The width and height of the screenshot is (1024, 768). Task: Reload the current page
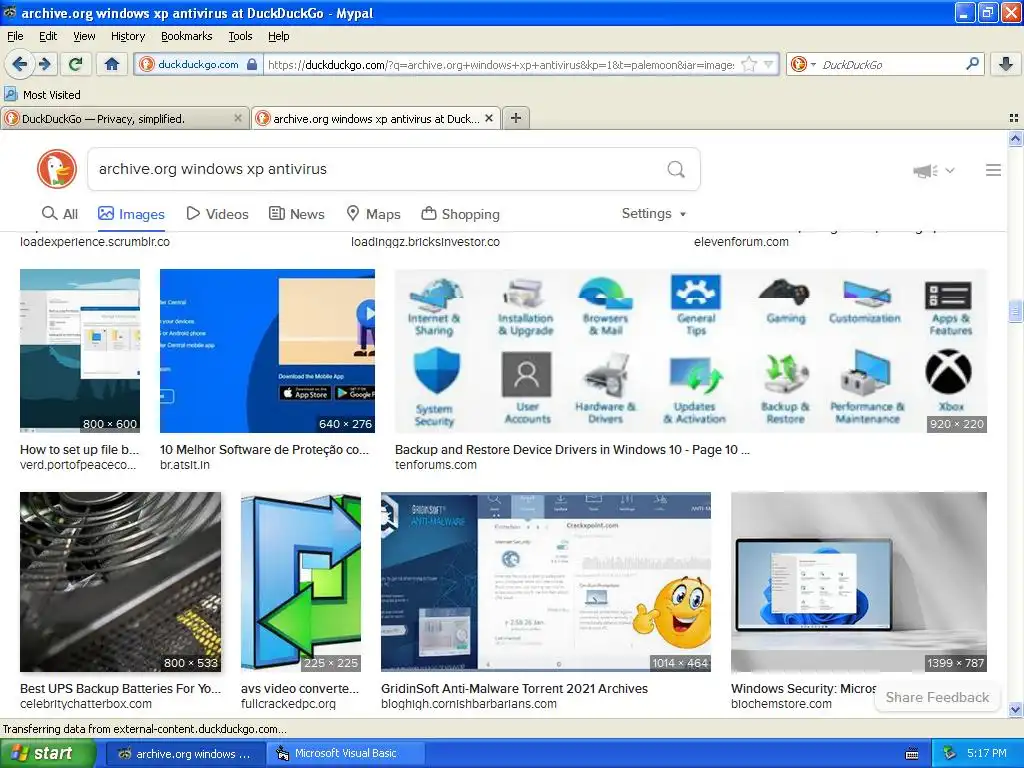tap(75, 64)
